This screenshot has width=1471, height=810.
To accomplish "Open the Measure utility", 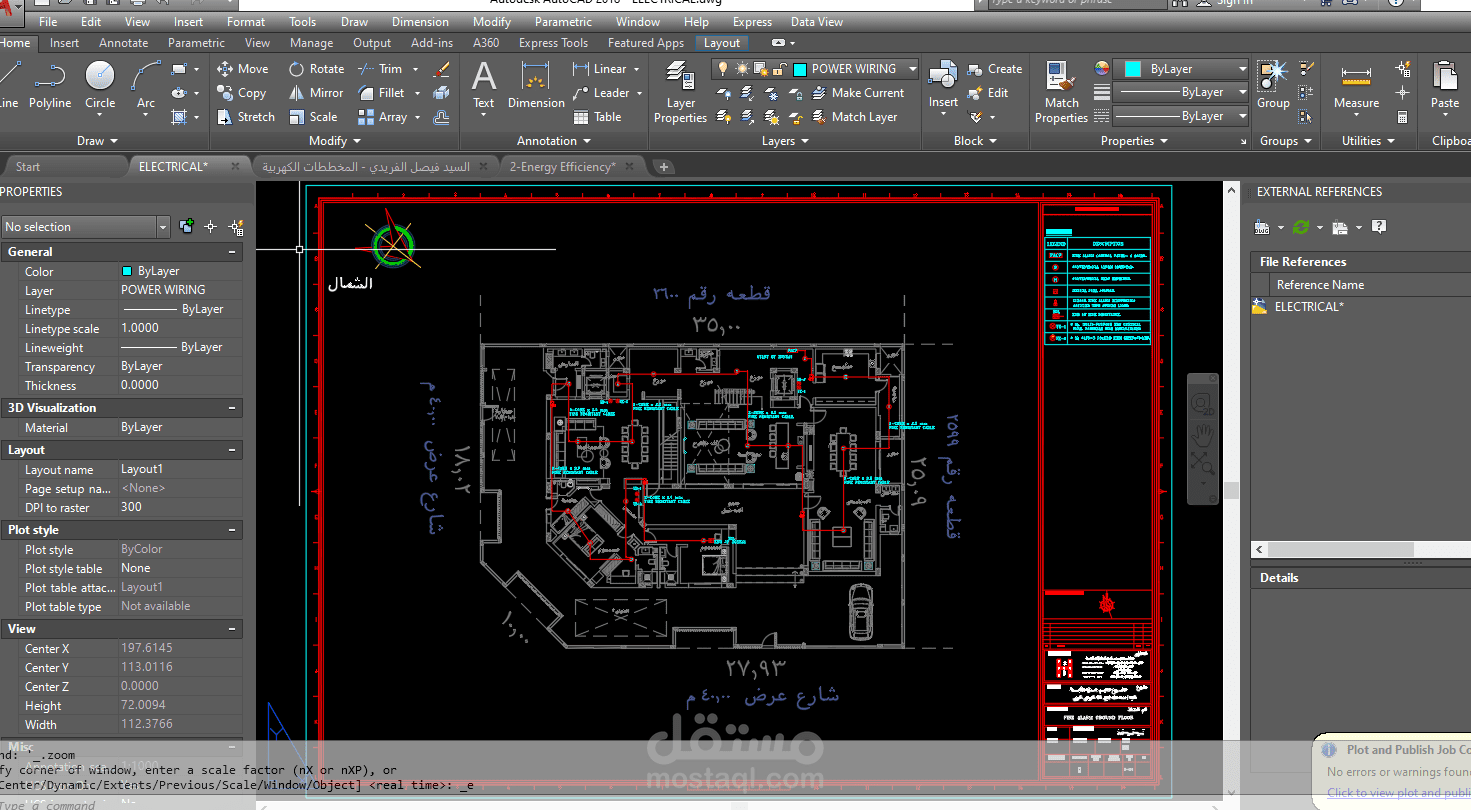I will [x=1356, y=85].
